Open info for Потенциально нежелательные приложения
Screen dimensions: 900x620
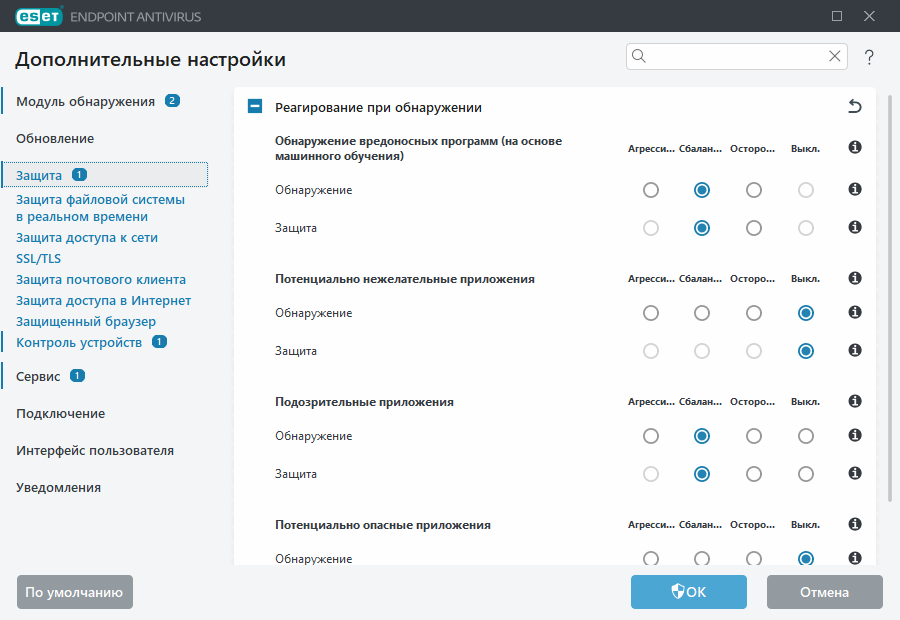click(854, 278)
